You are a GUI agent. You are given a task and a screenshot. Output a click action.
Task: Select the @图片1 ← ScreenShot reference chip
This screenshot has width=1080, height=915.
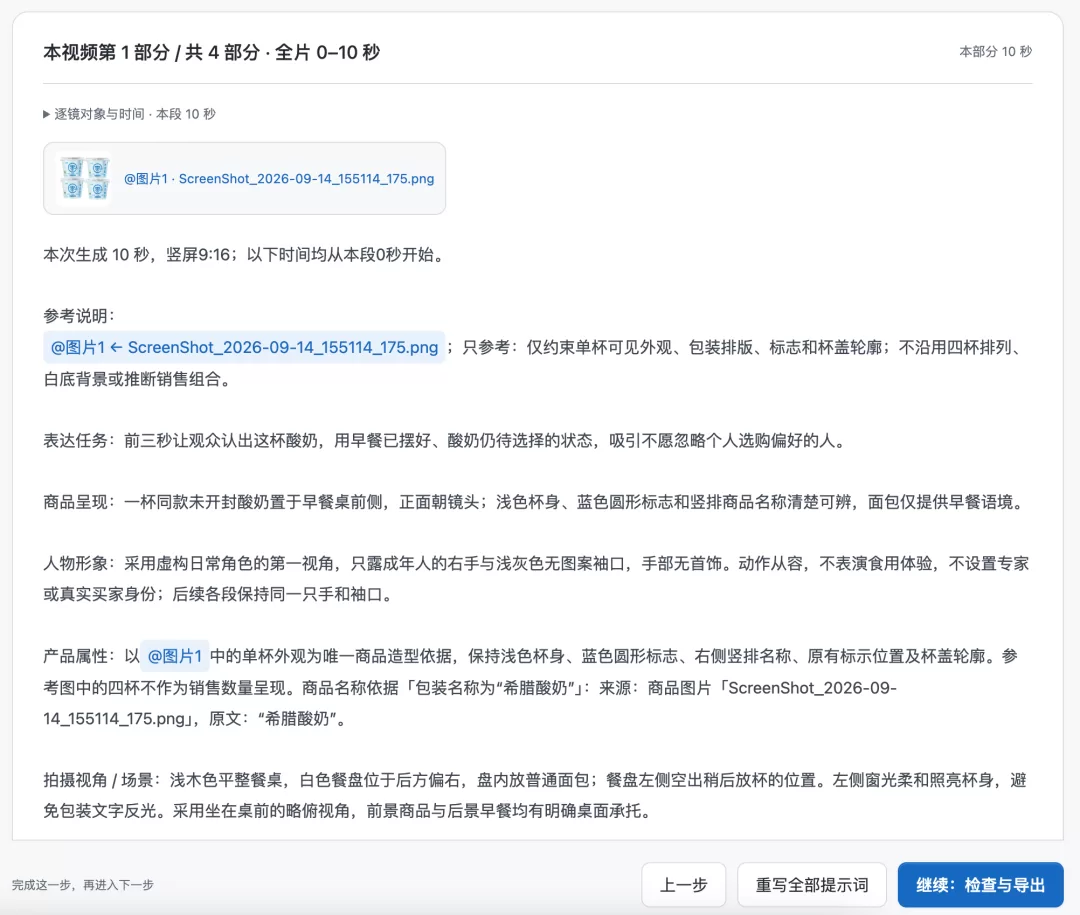(244, 347)
